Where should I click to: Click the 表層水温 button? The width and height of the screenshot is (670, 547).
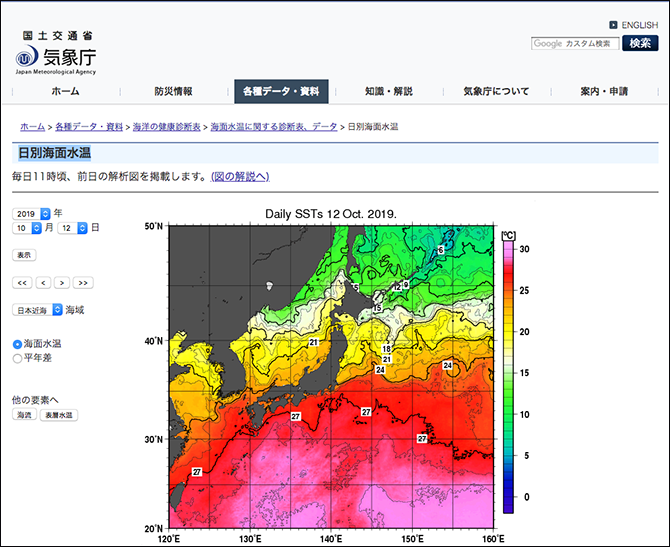tap(59, 415)
